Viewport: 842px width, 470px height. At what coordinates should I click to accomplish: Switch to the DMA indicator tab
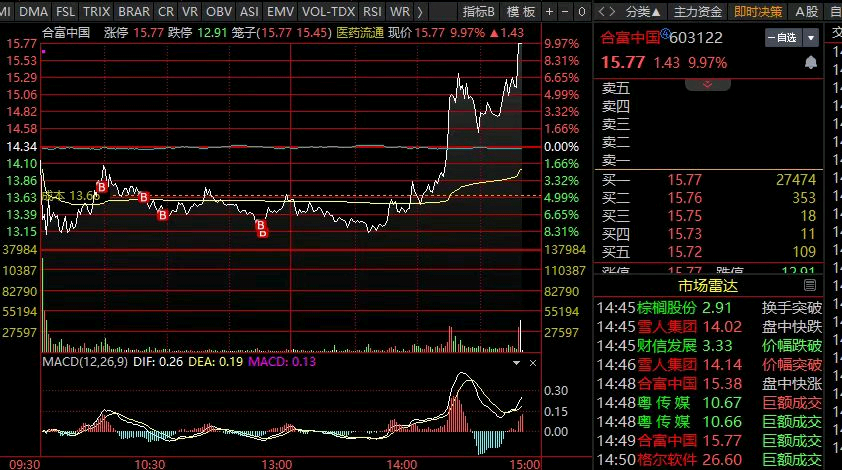pyautogui.click(x=33, y=11)
